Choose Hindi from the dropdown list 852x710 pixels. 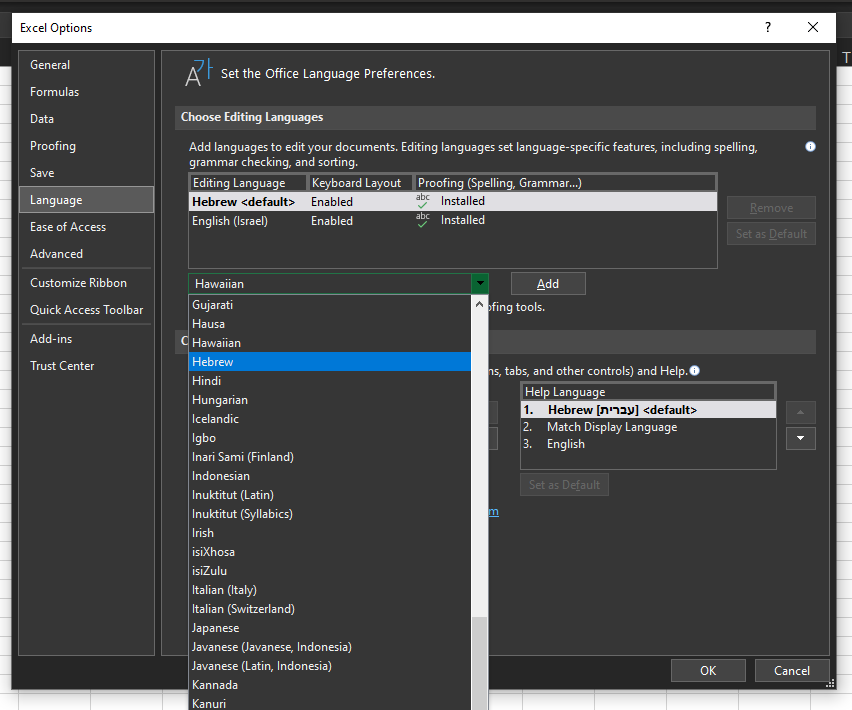click(330, 381)
